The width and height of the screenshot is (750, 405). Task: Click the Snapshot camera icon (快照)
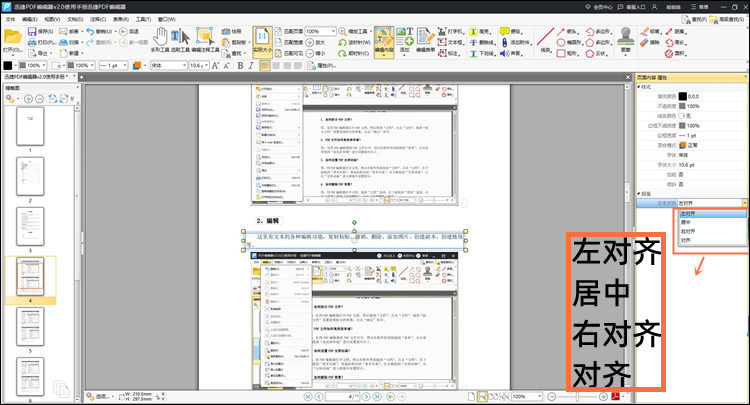point(226,32)
